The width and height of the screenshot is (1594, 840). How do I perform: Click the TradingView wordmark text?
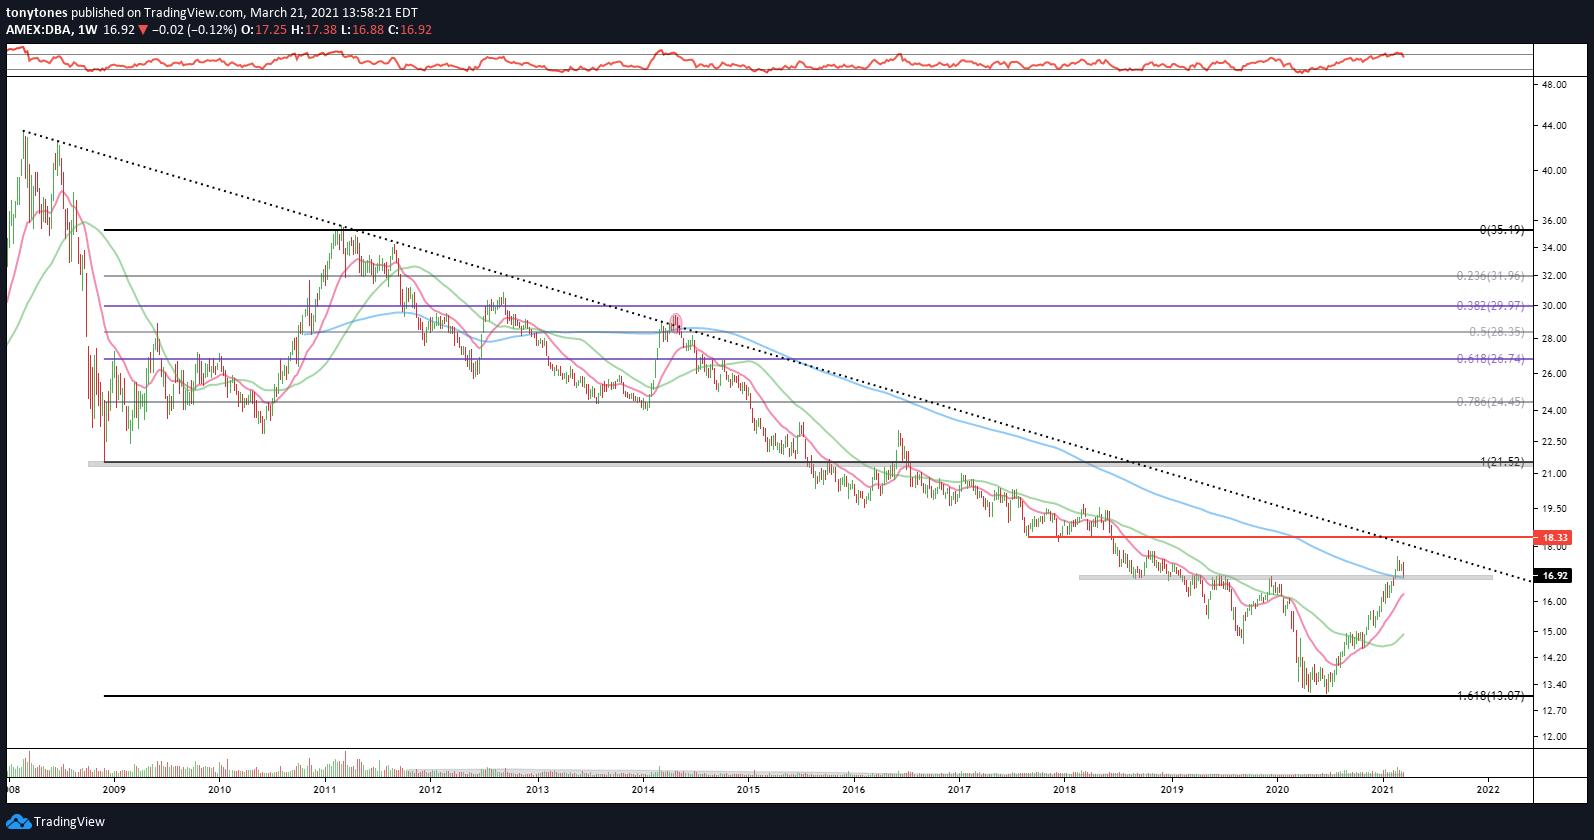click(69, 822)
